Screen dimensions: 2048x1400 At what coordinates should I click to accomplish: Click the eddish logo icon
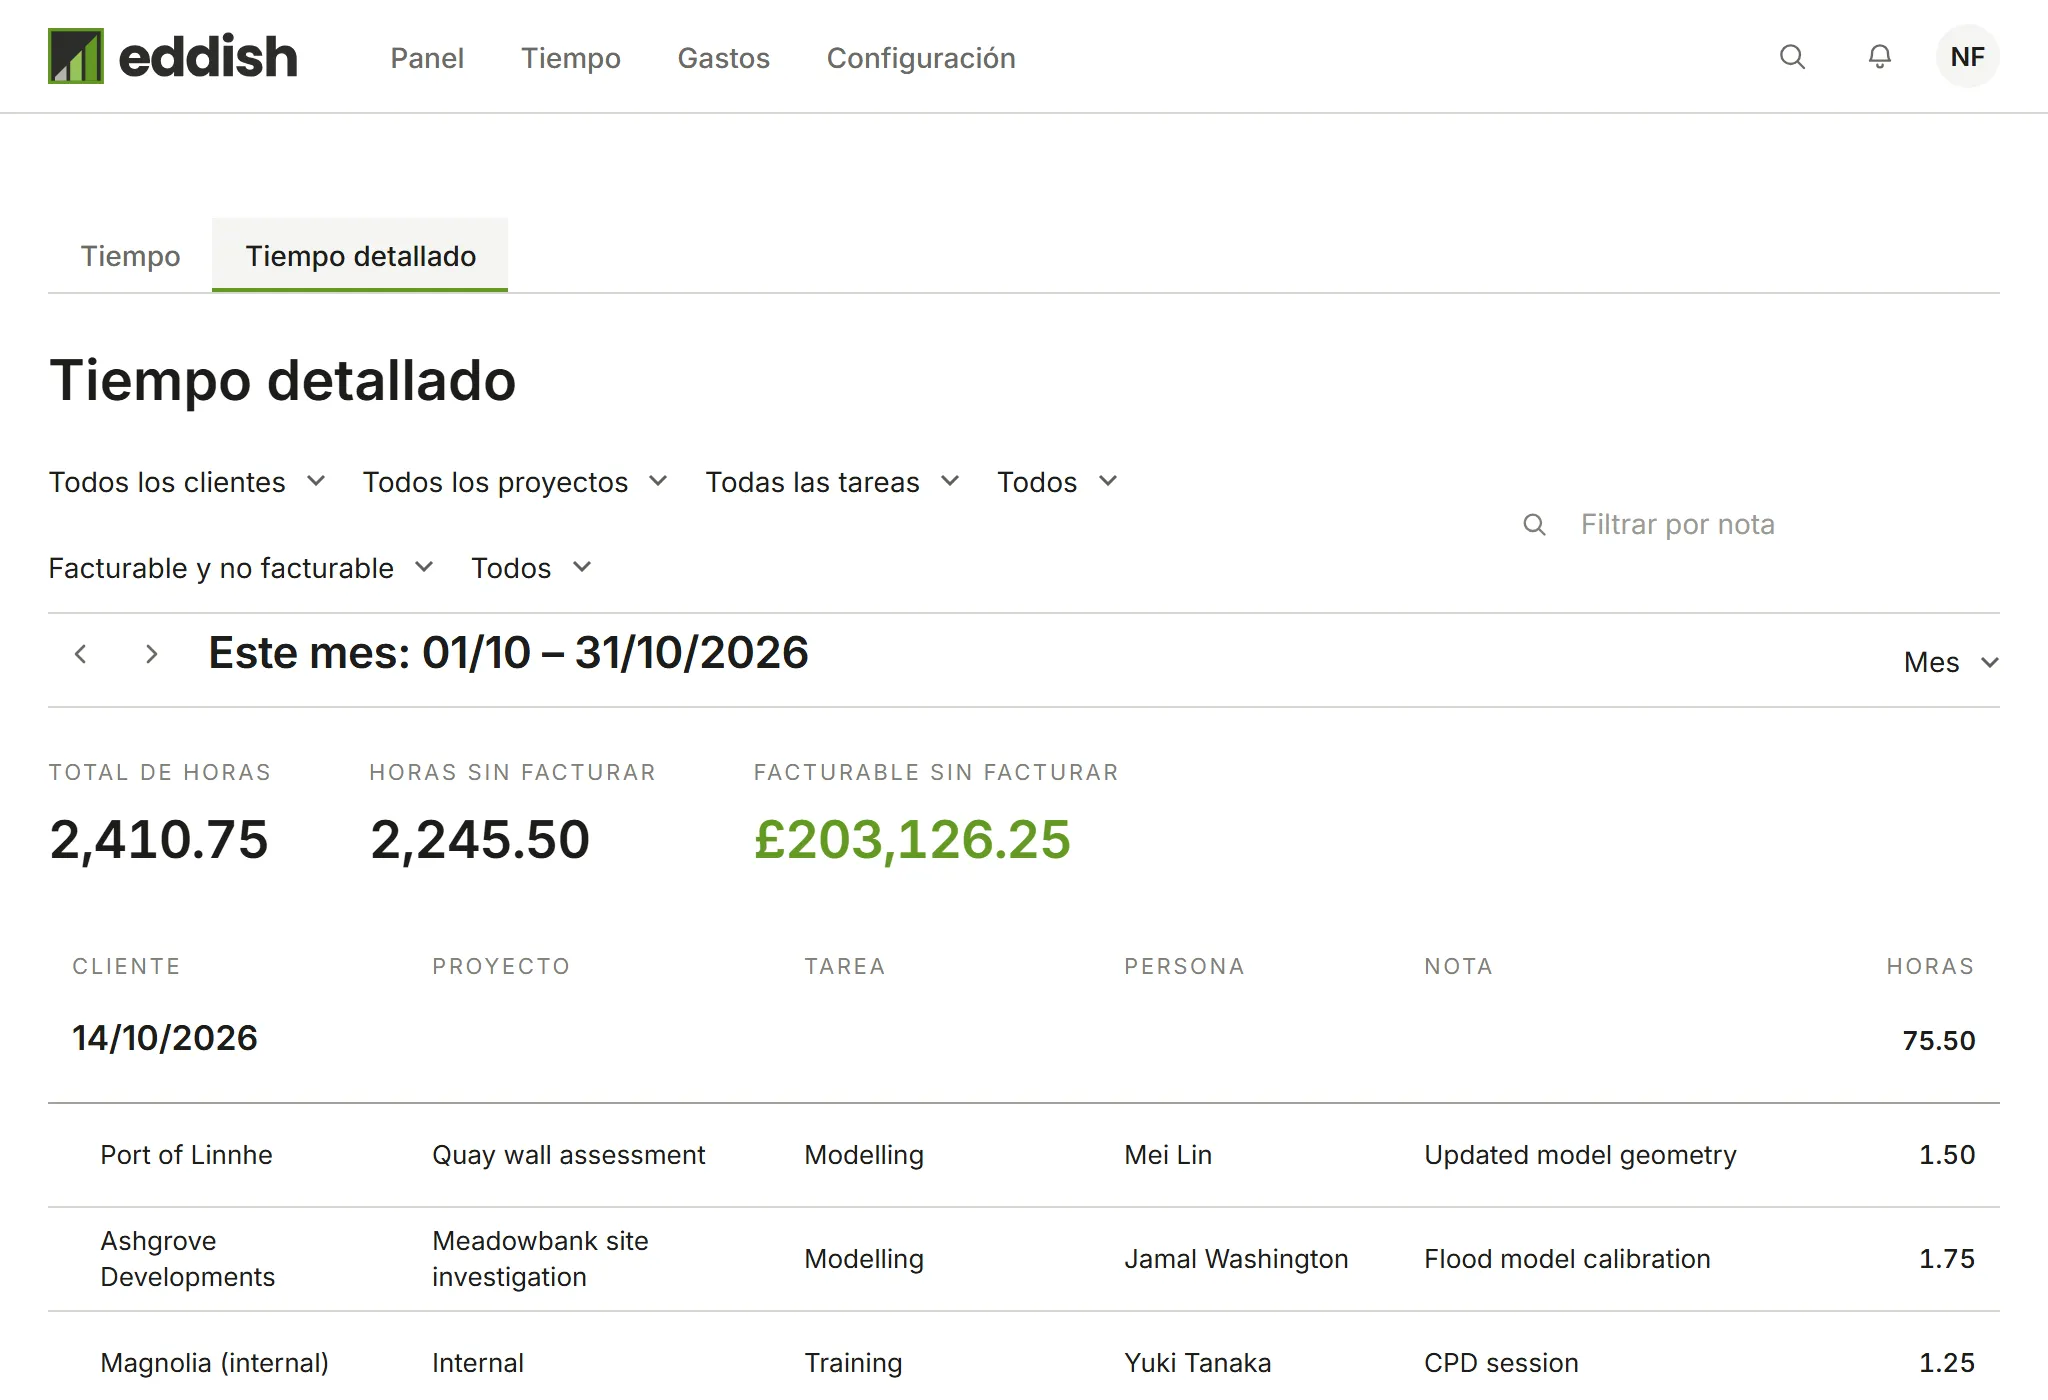(x=76, y=56)
